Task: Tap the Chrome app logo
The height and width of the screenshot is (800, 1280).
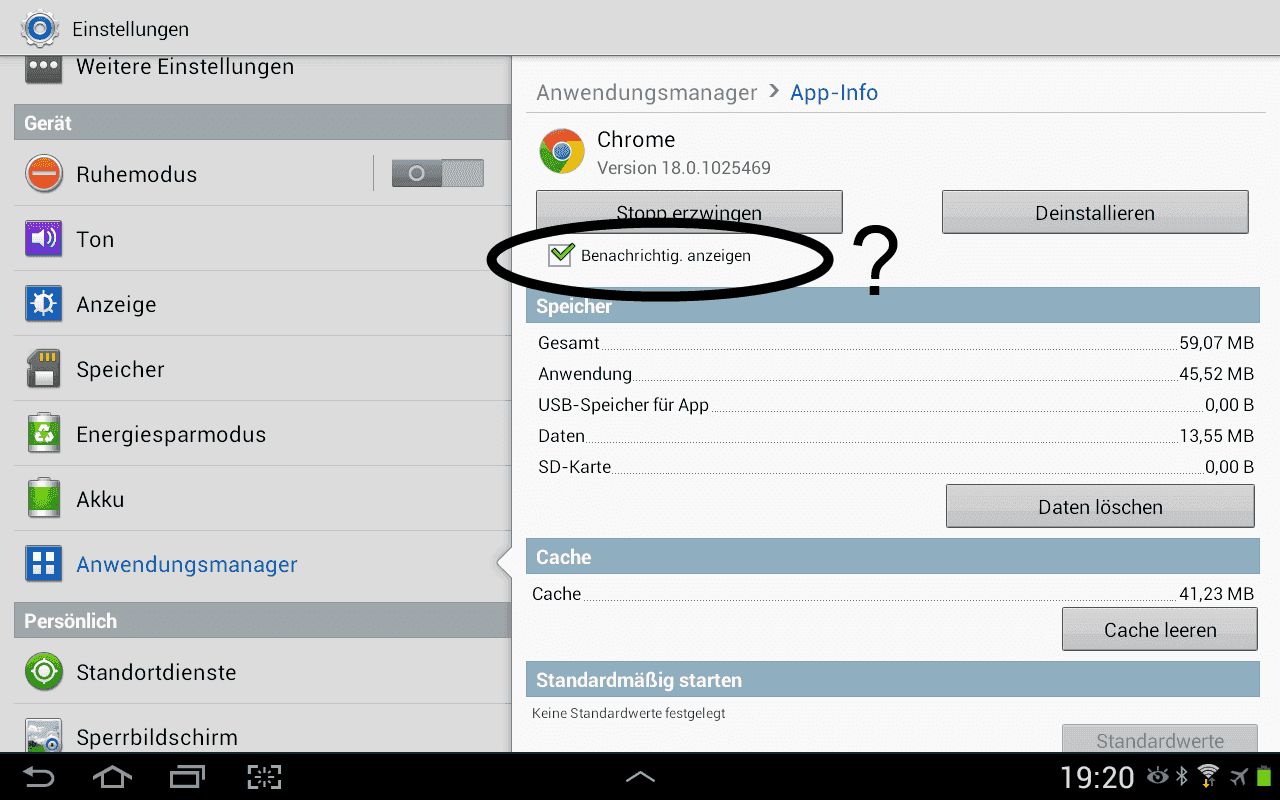Action: click(561, 152)
